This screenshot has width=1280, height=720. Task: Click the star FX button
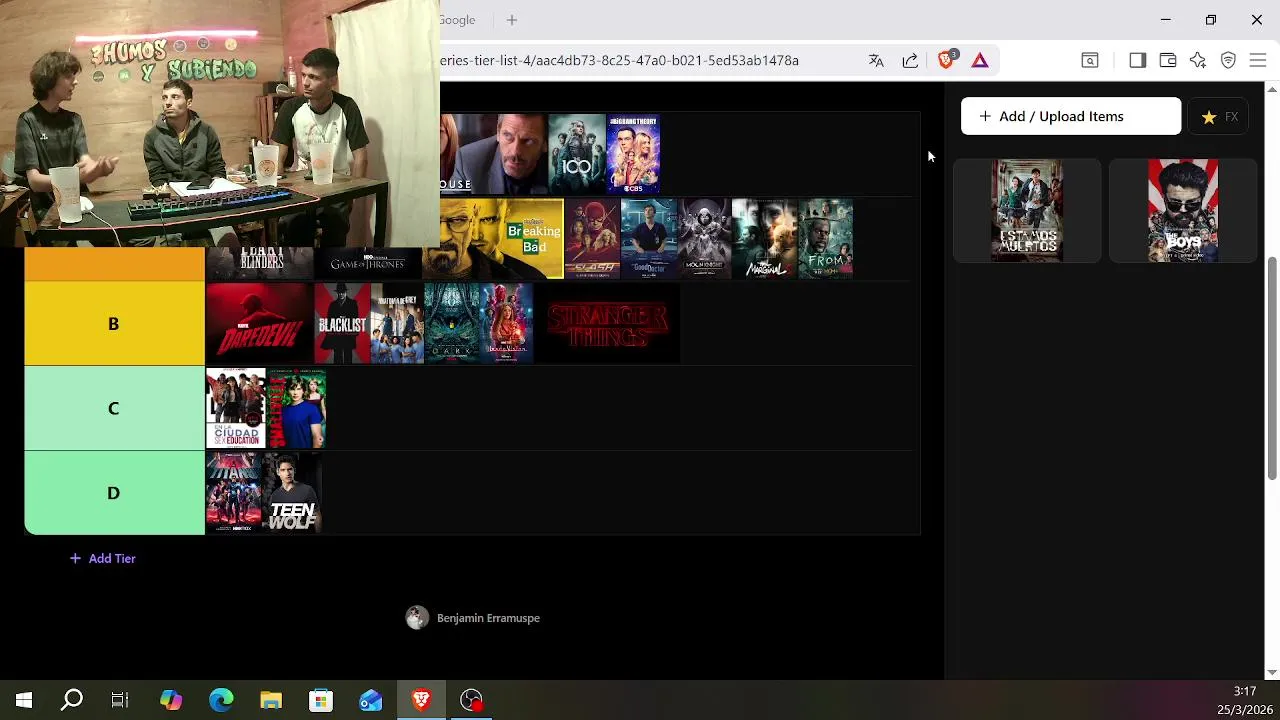click(1220, 117)
